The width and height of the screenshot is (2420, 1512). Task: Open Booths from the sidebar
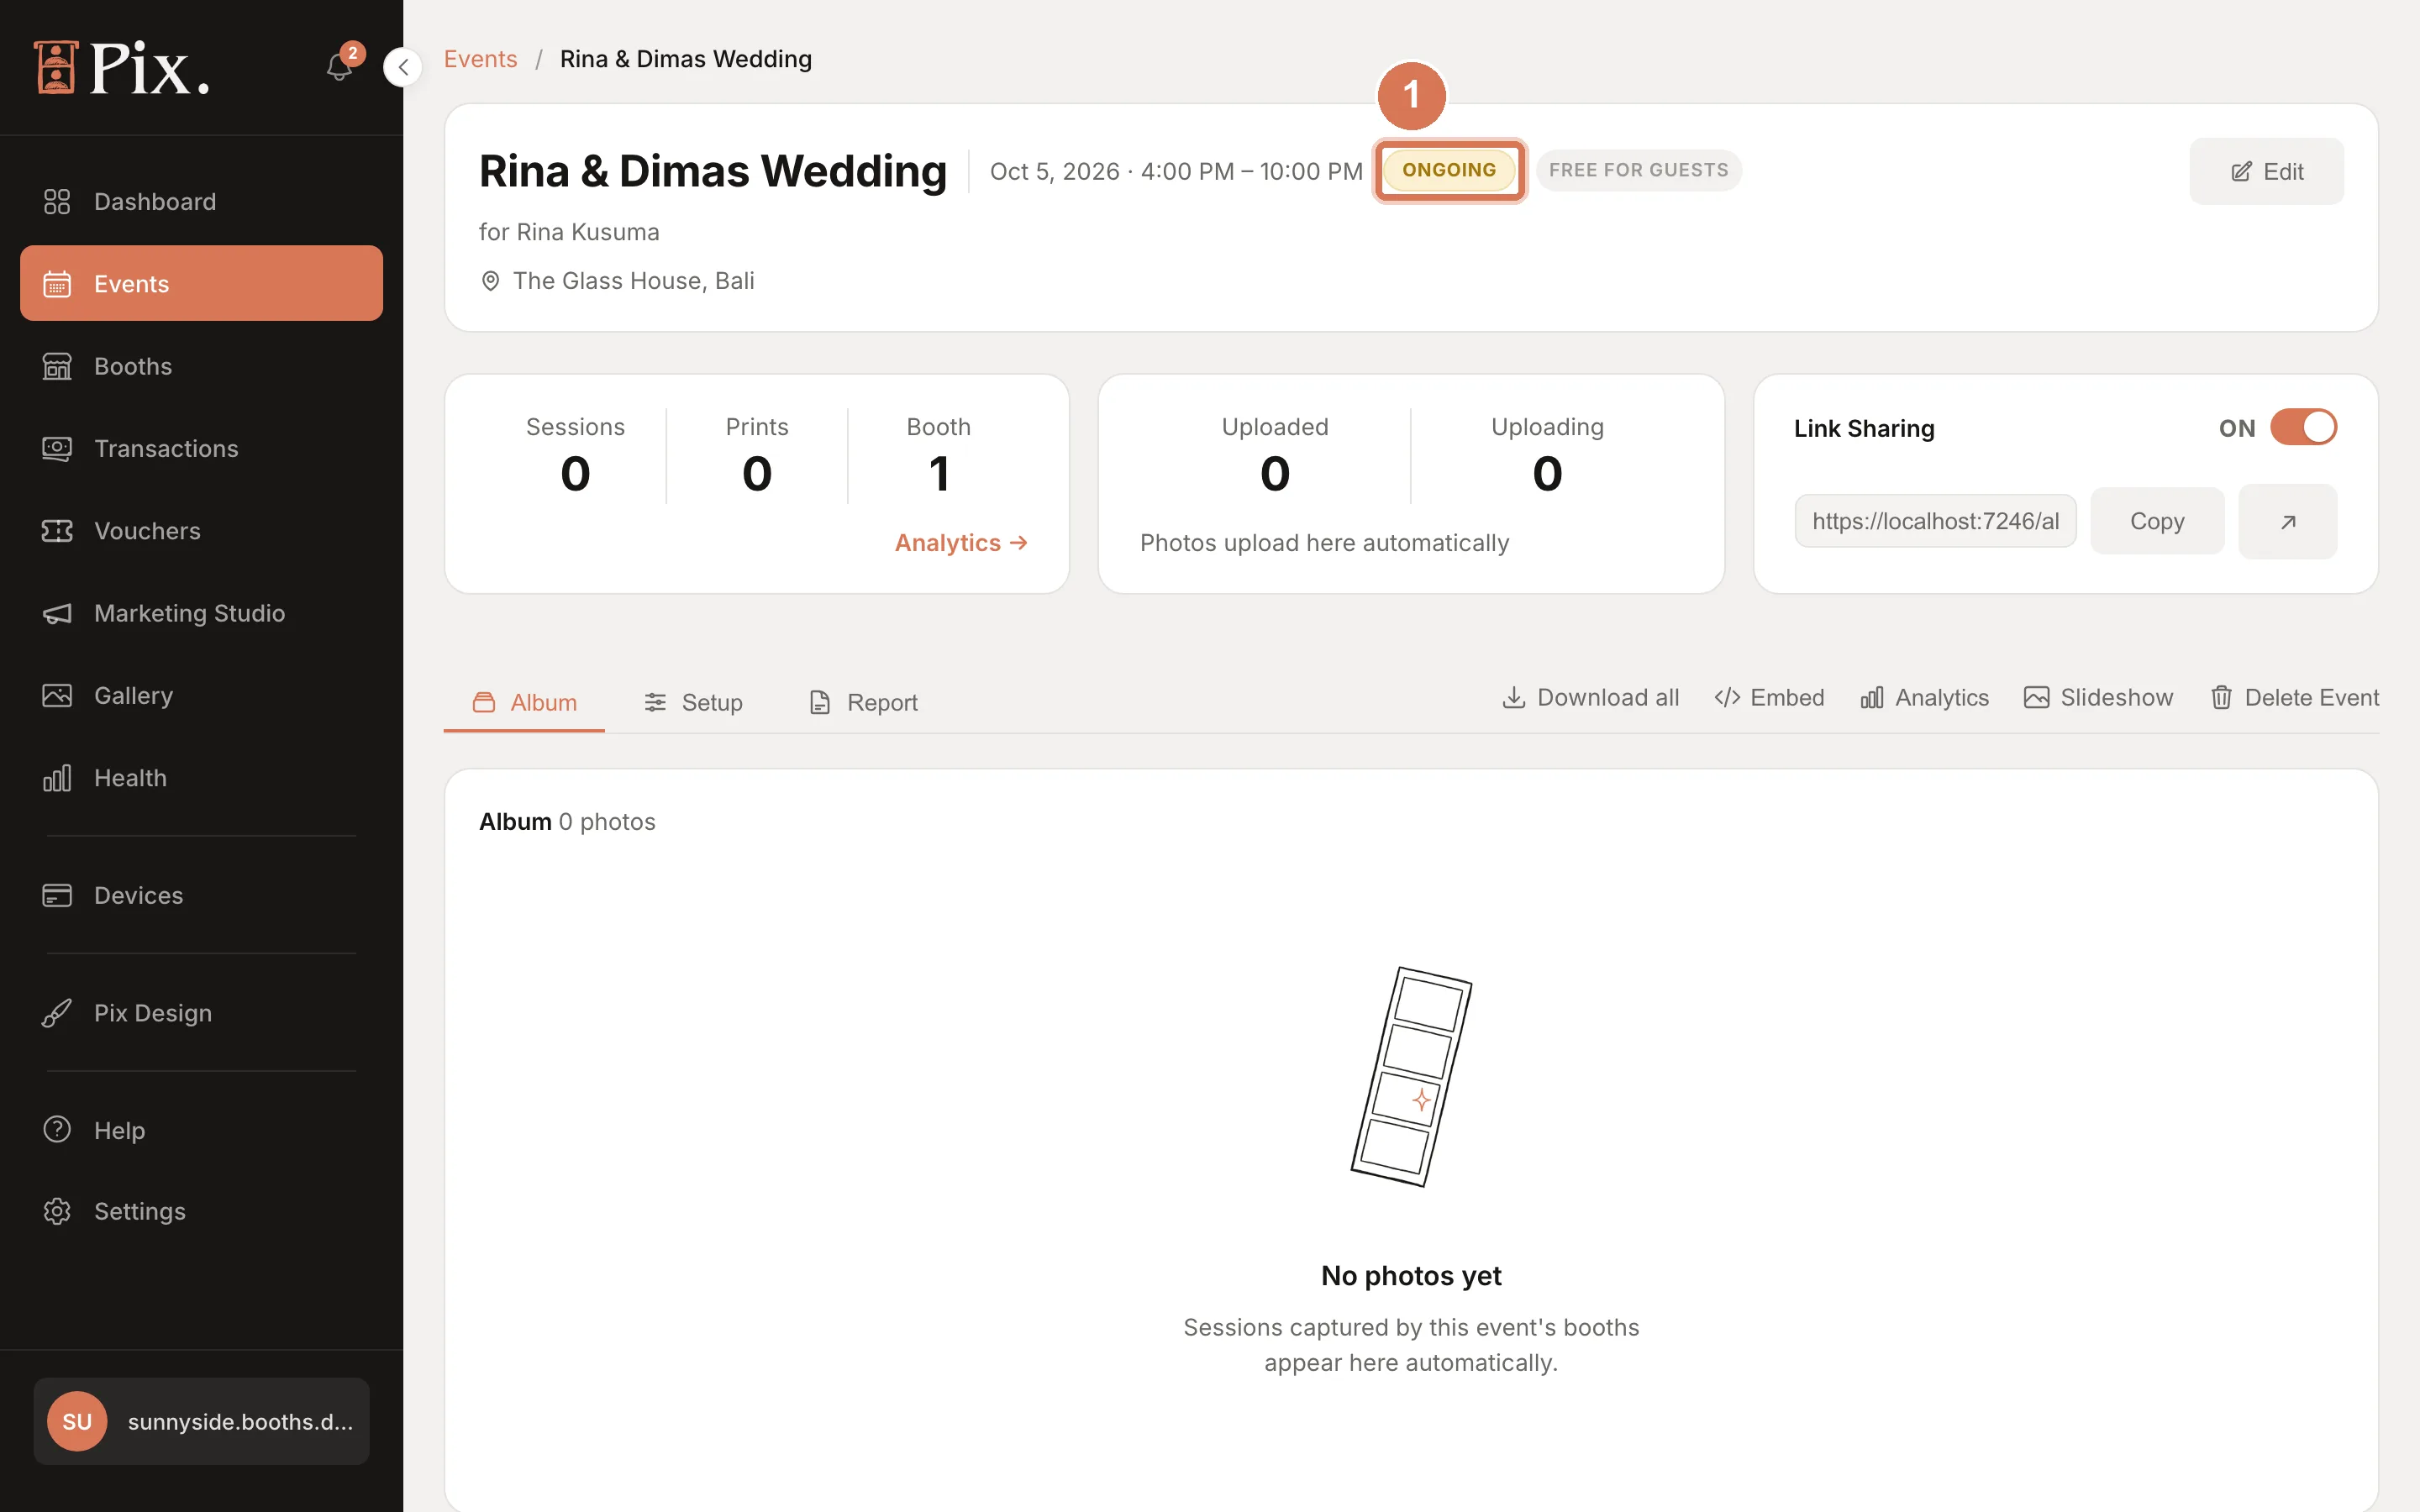click(201, 366)
